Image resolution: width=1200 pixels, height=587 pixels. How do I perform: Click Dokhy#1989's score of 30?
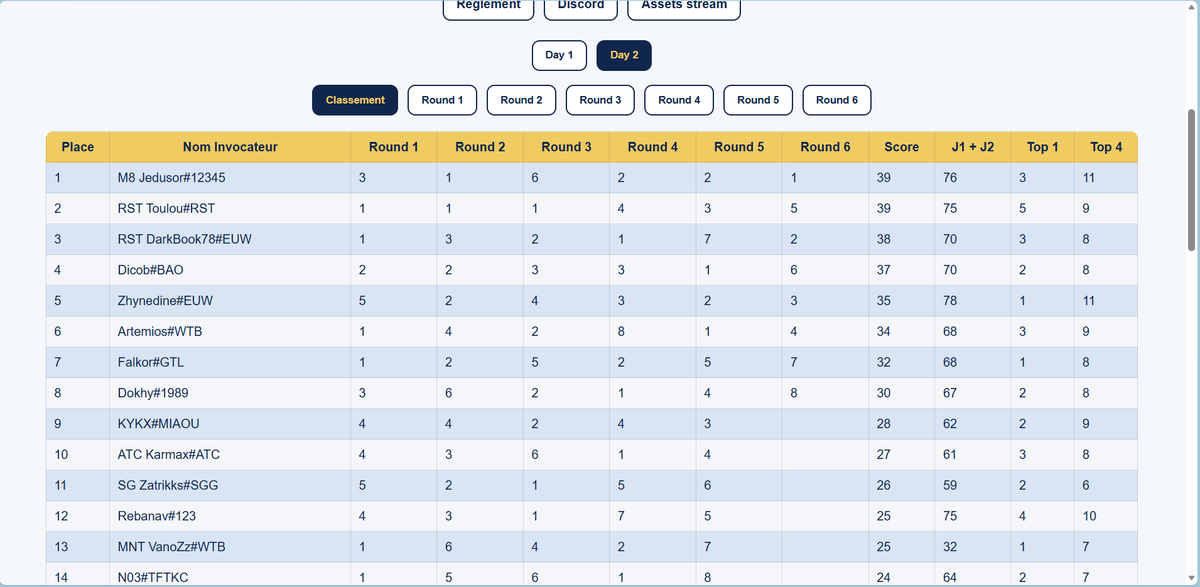pyautogui.click(x=884, y=393)
